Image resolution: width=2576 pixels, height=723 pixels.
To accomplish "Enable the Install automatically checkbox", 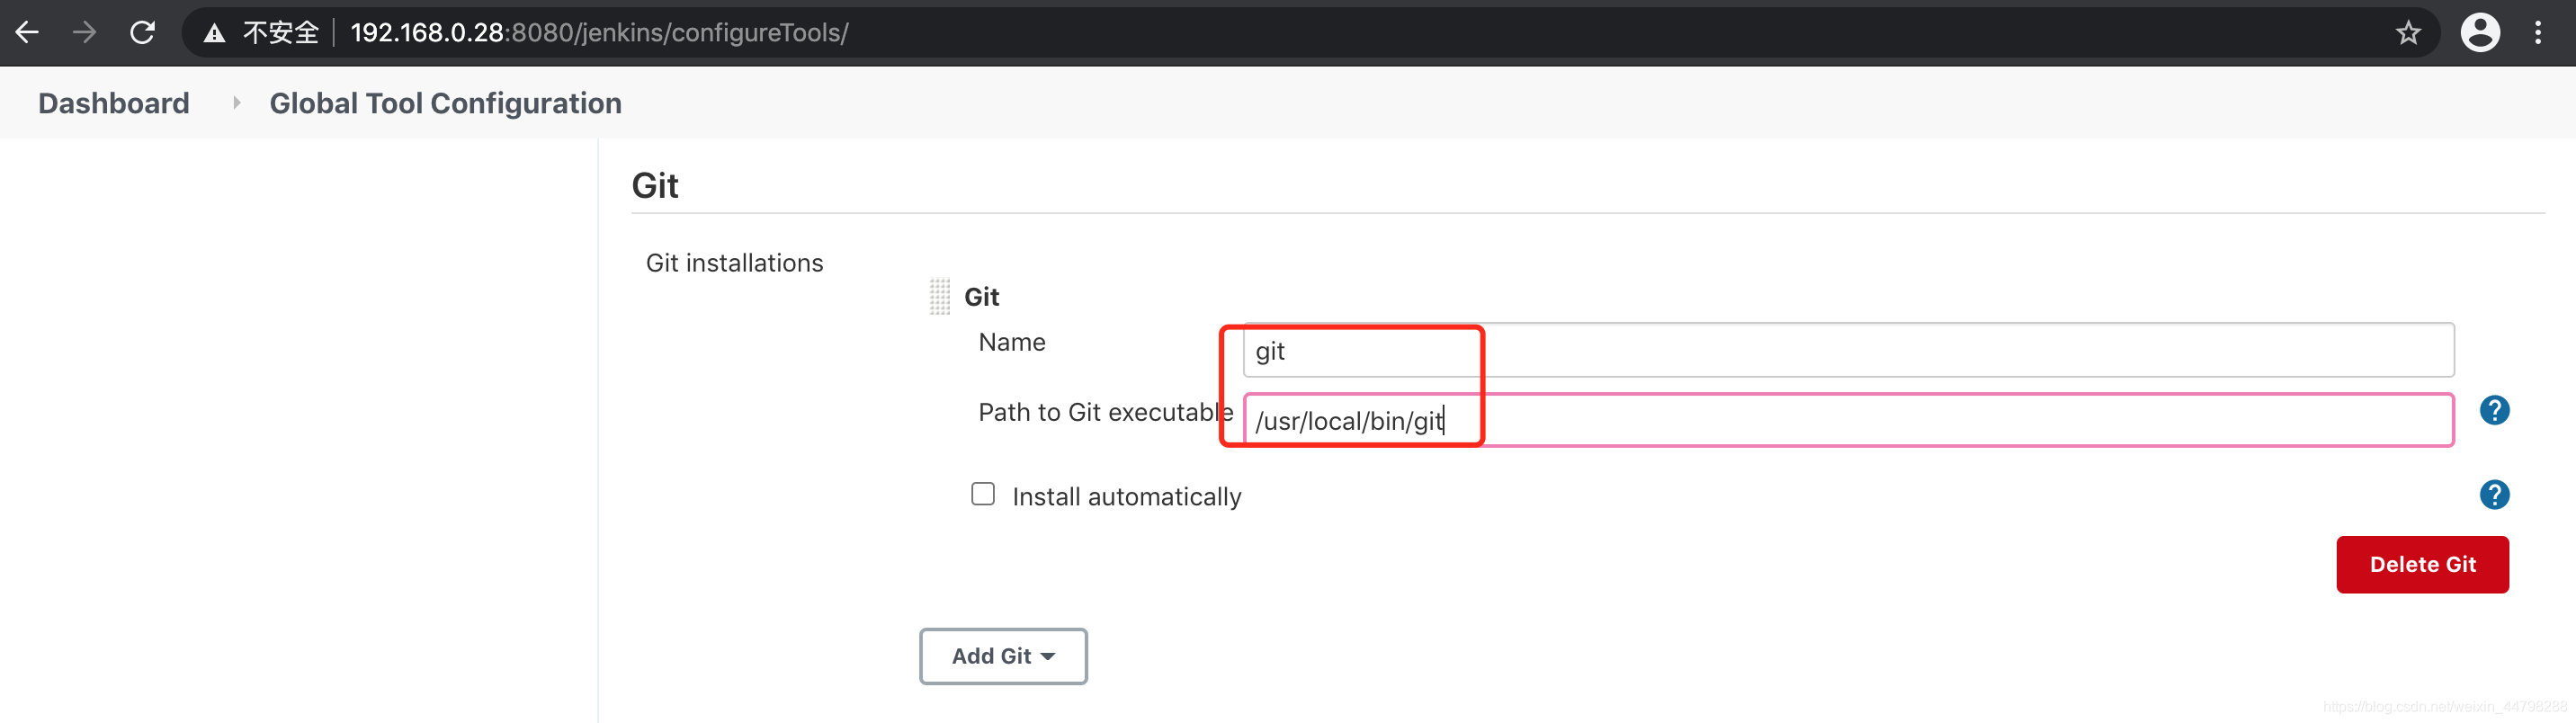I will tap(983, 494).
